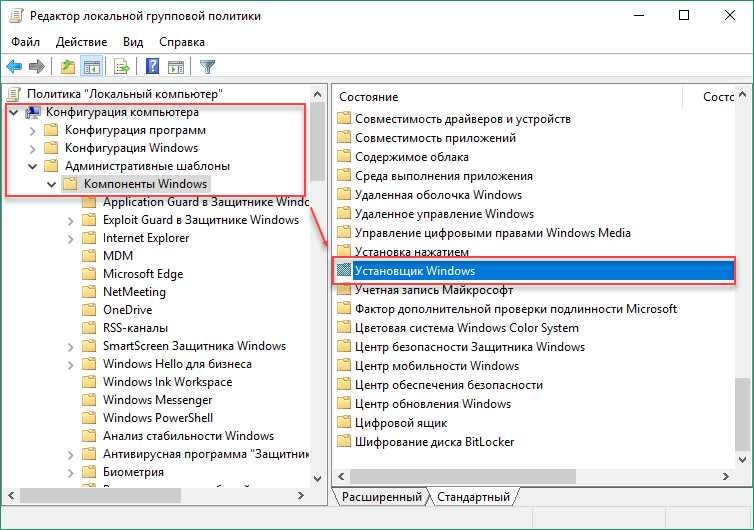Expand the Конфигурация Windows node
The height and width of the screenshot is (530, 754).
point(33,149)
